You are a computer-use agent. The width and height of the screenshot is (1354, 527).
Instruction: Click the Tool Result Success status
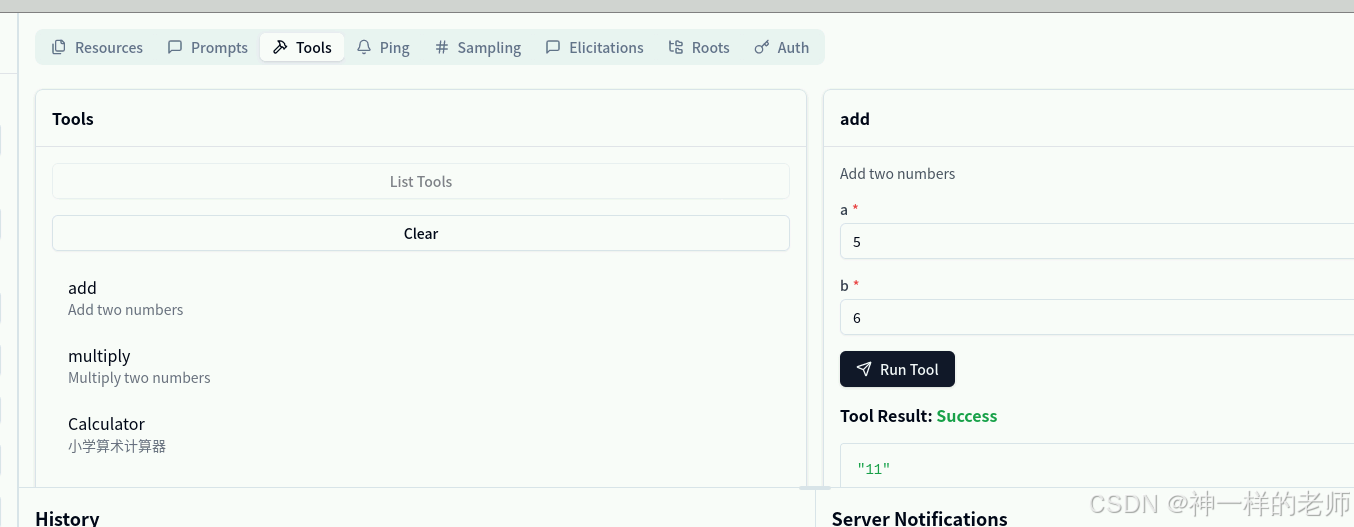966,416
